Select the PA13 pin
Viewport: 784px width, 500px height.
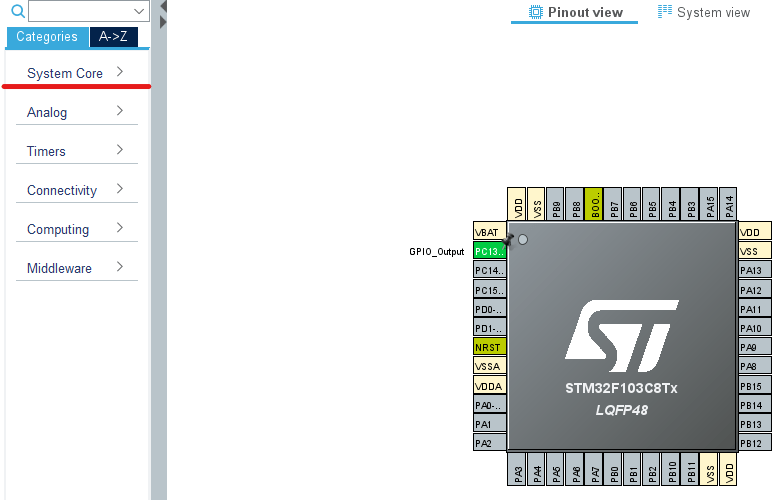point(755,270)
